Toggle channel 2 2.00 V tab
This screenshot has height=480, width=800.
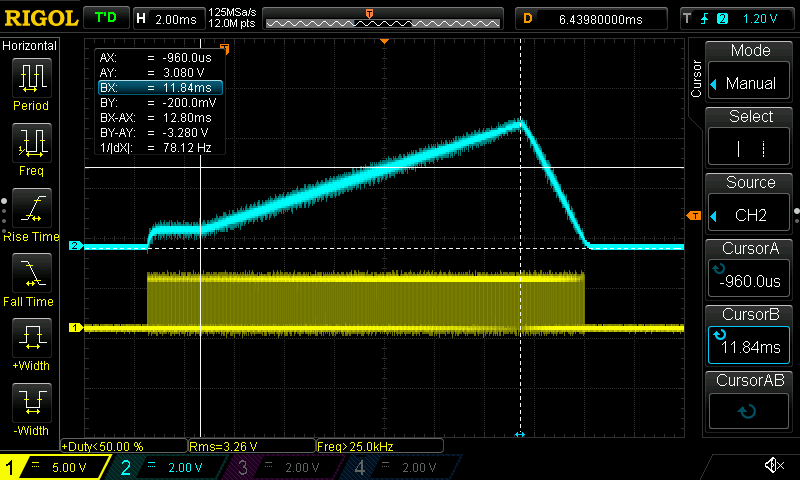pyautogui.click(x=166, y=467)
